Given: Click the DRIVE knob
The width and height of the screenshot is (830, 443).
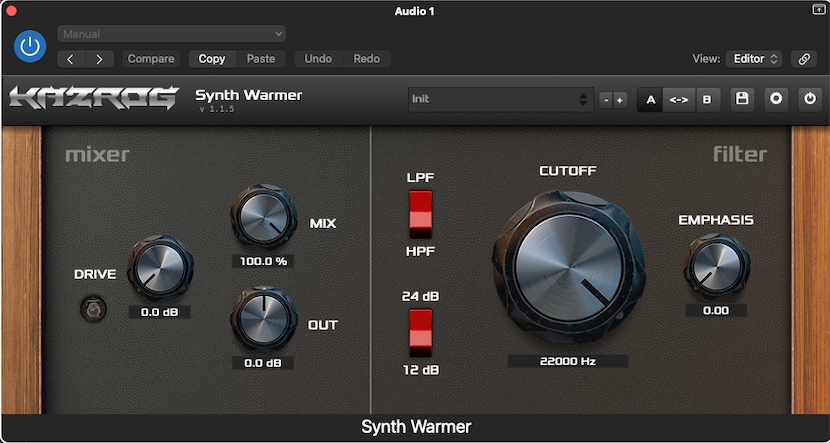Looking at the screenshot, I should [x=160, y=268].
